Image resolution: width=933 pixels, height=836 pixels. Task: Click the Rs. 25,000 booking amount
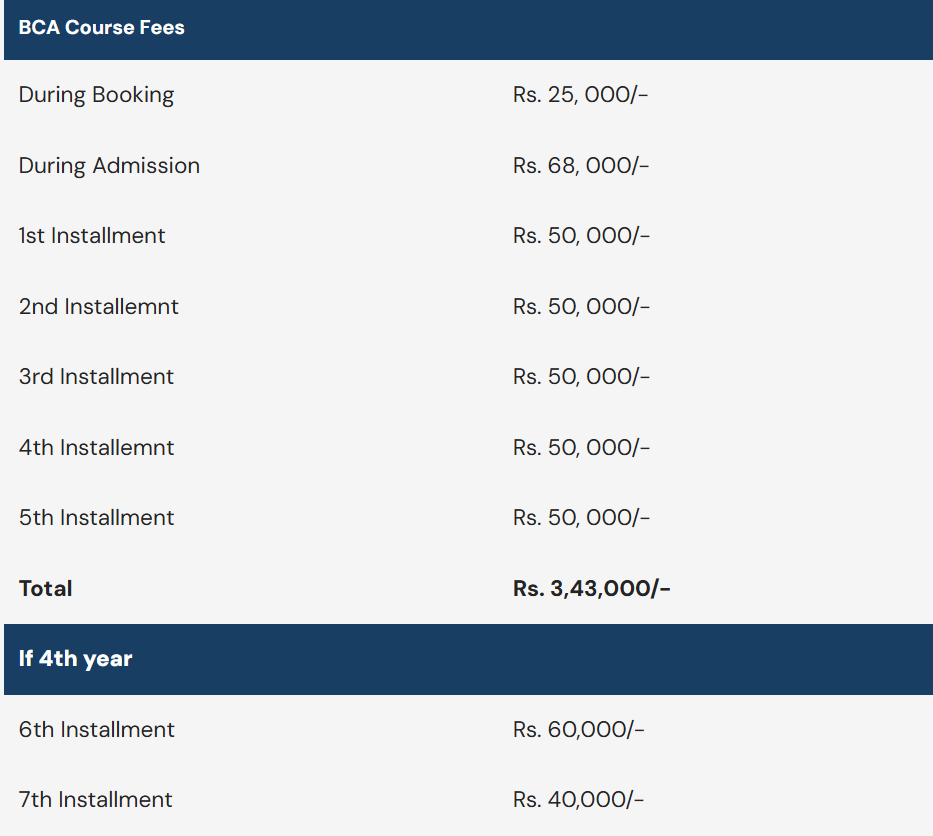coord(581,95)
